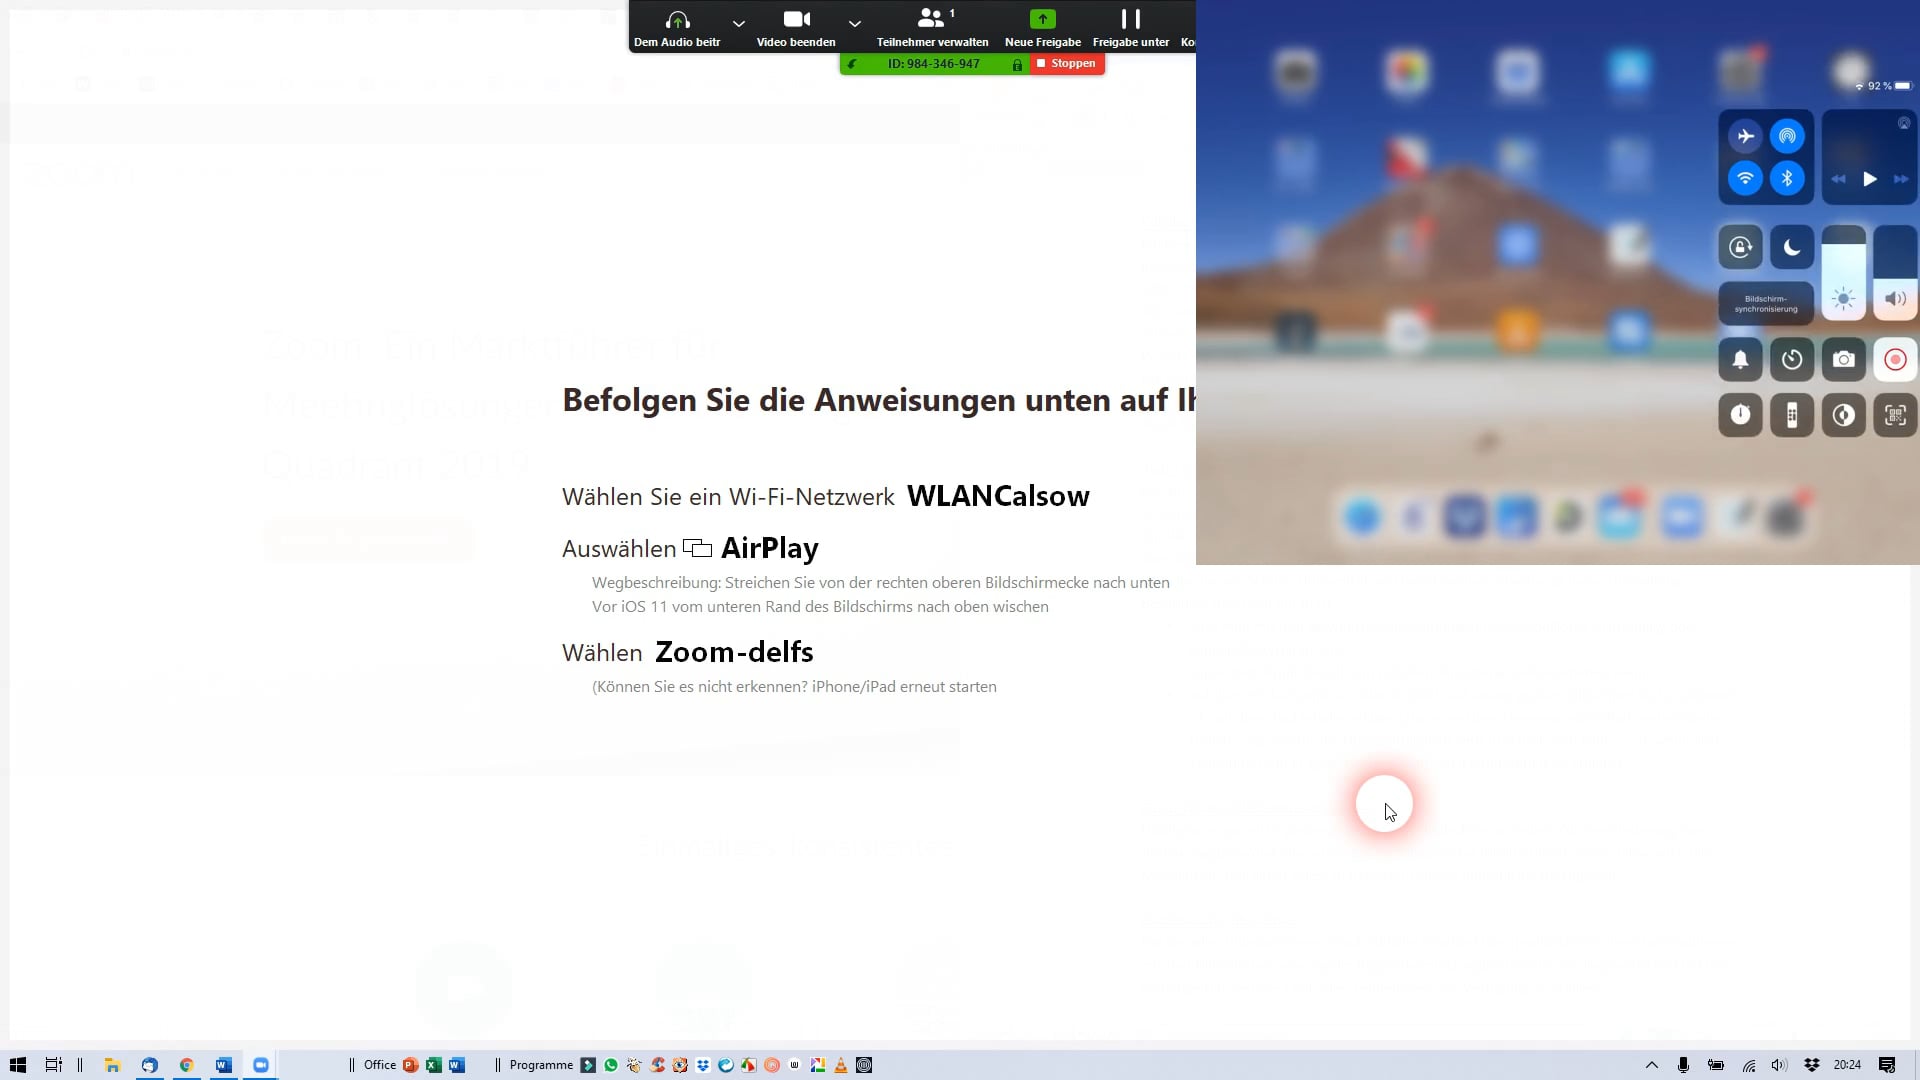This screenshot has height=1080, width=1920.
Task: Open Teilnehmer verwalten in Zoom toolbar
Action: [x=932, y=27]
